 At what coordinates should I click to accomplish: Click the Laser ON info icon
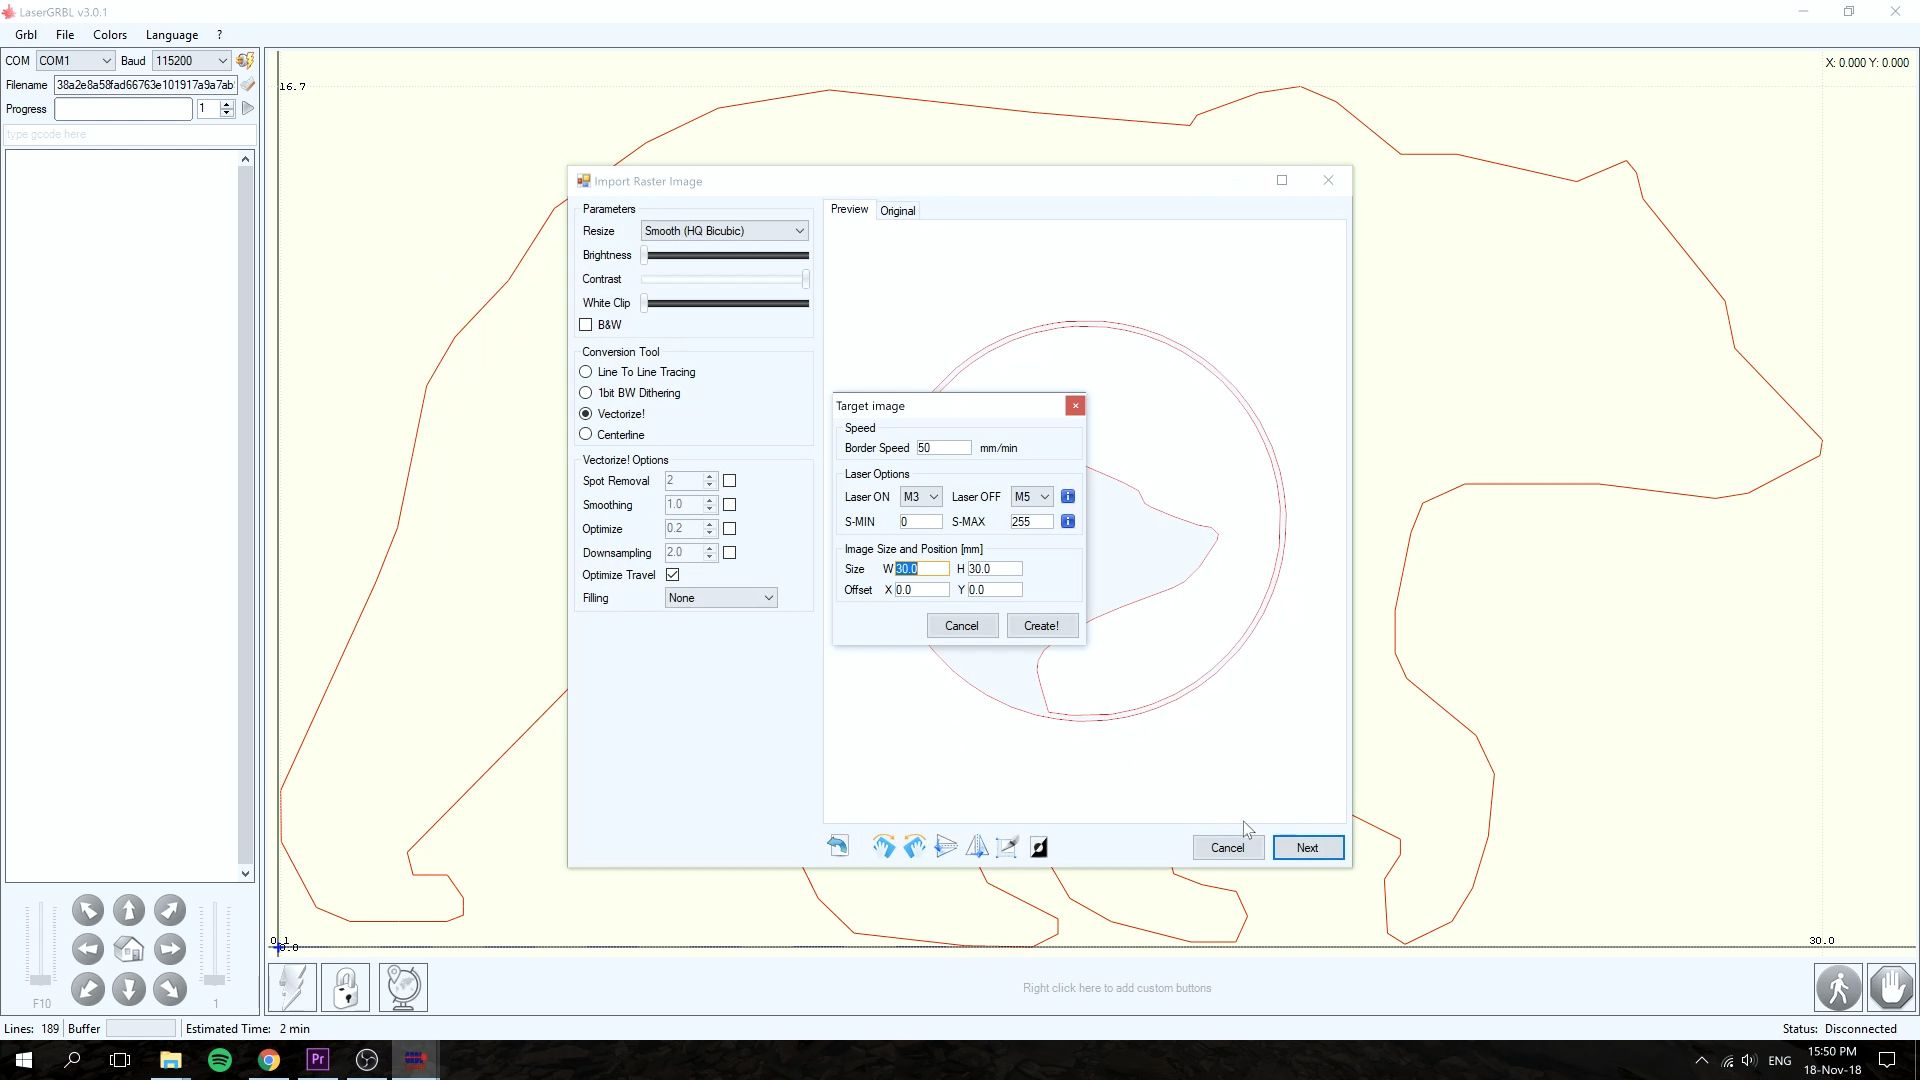point(1068,497)
